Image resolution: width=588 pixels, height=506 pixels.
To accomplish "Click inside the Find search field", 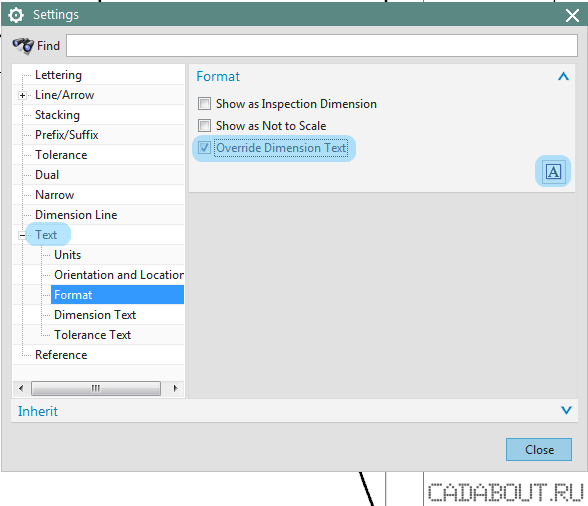I will (322, 45).
